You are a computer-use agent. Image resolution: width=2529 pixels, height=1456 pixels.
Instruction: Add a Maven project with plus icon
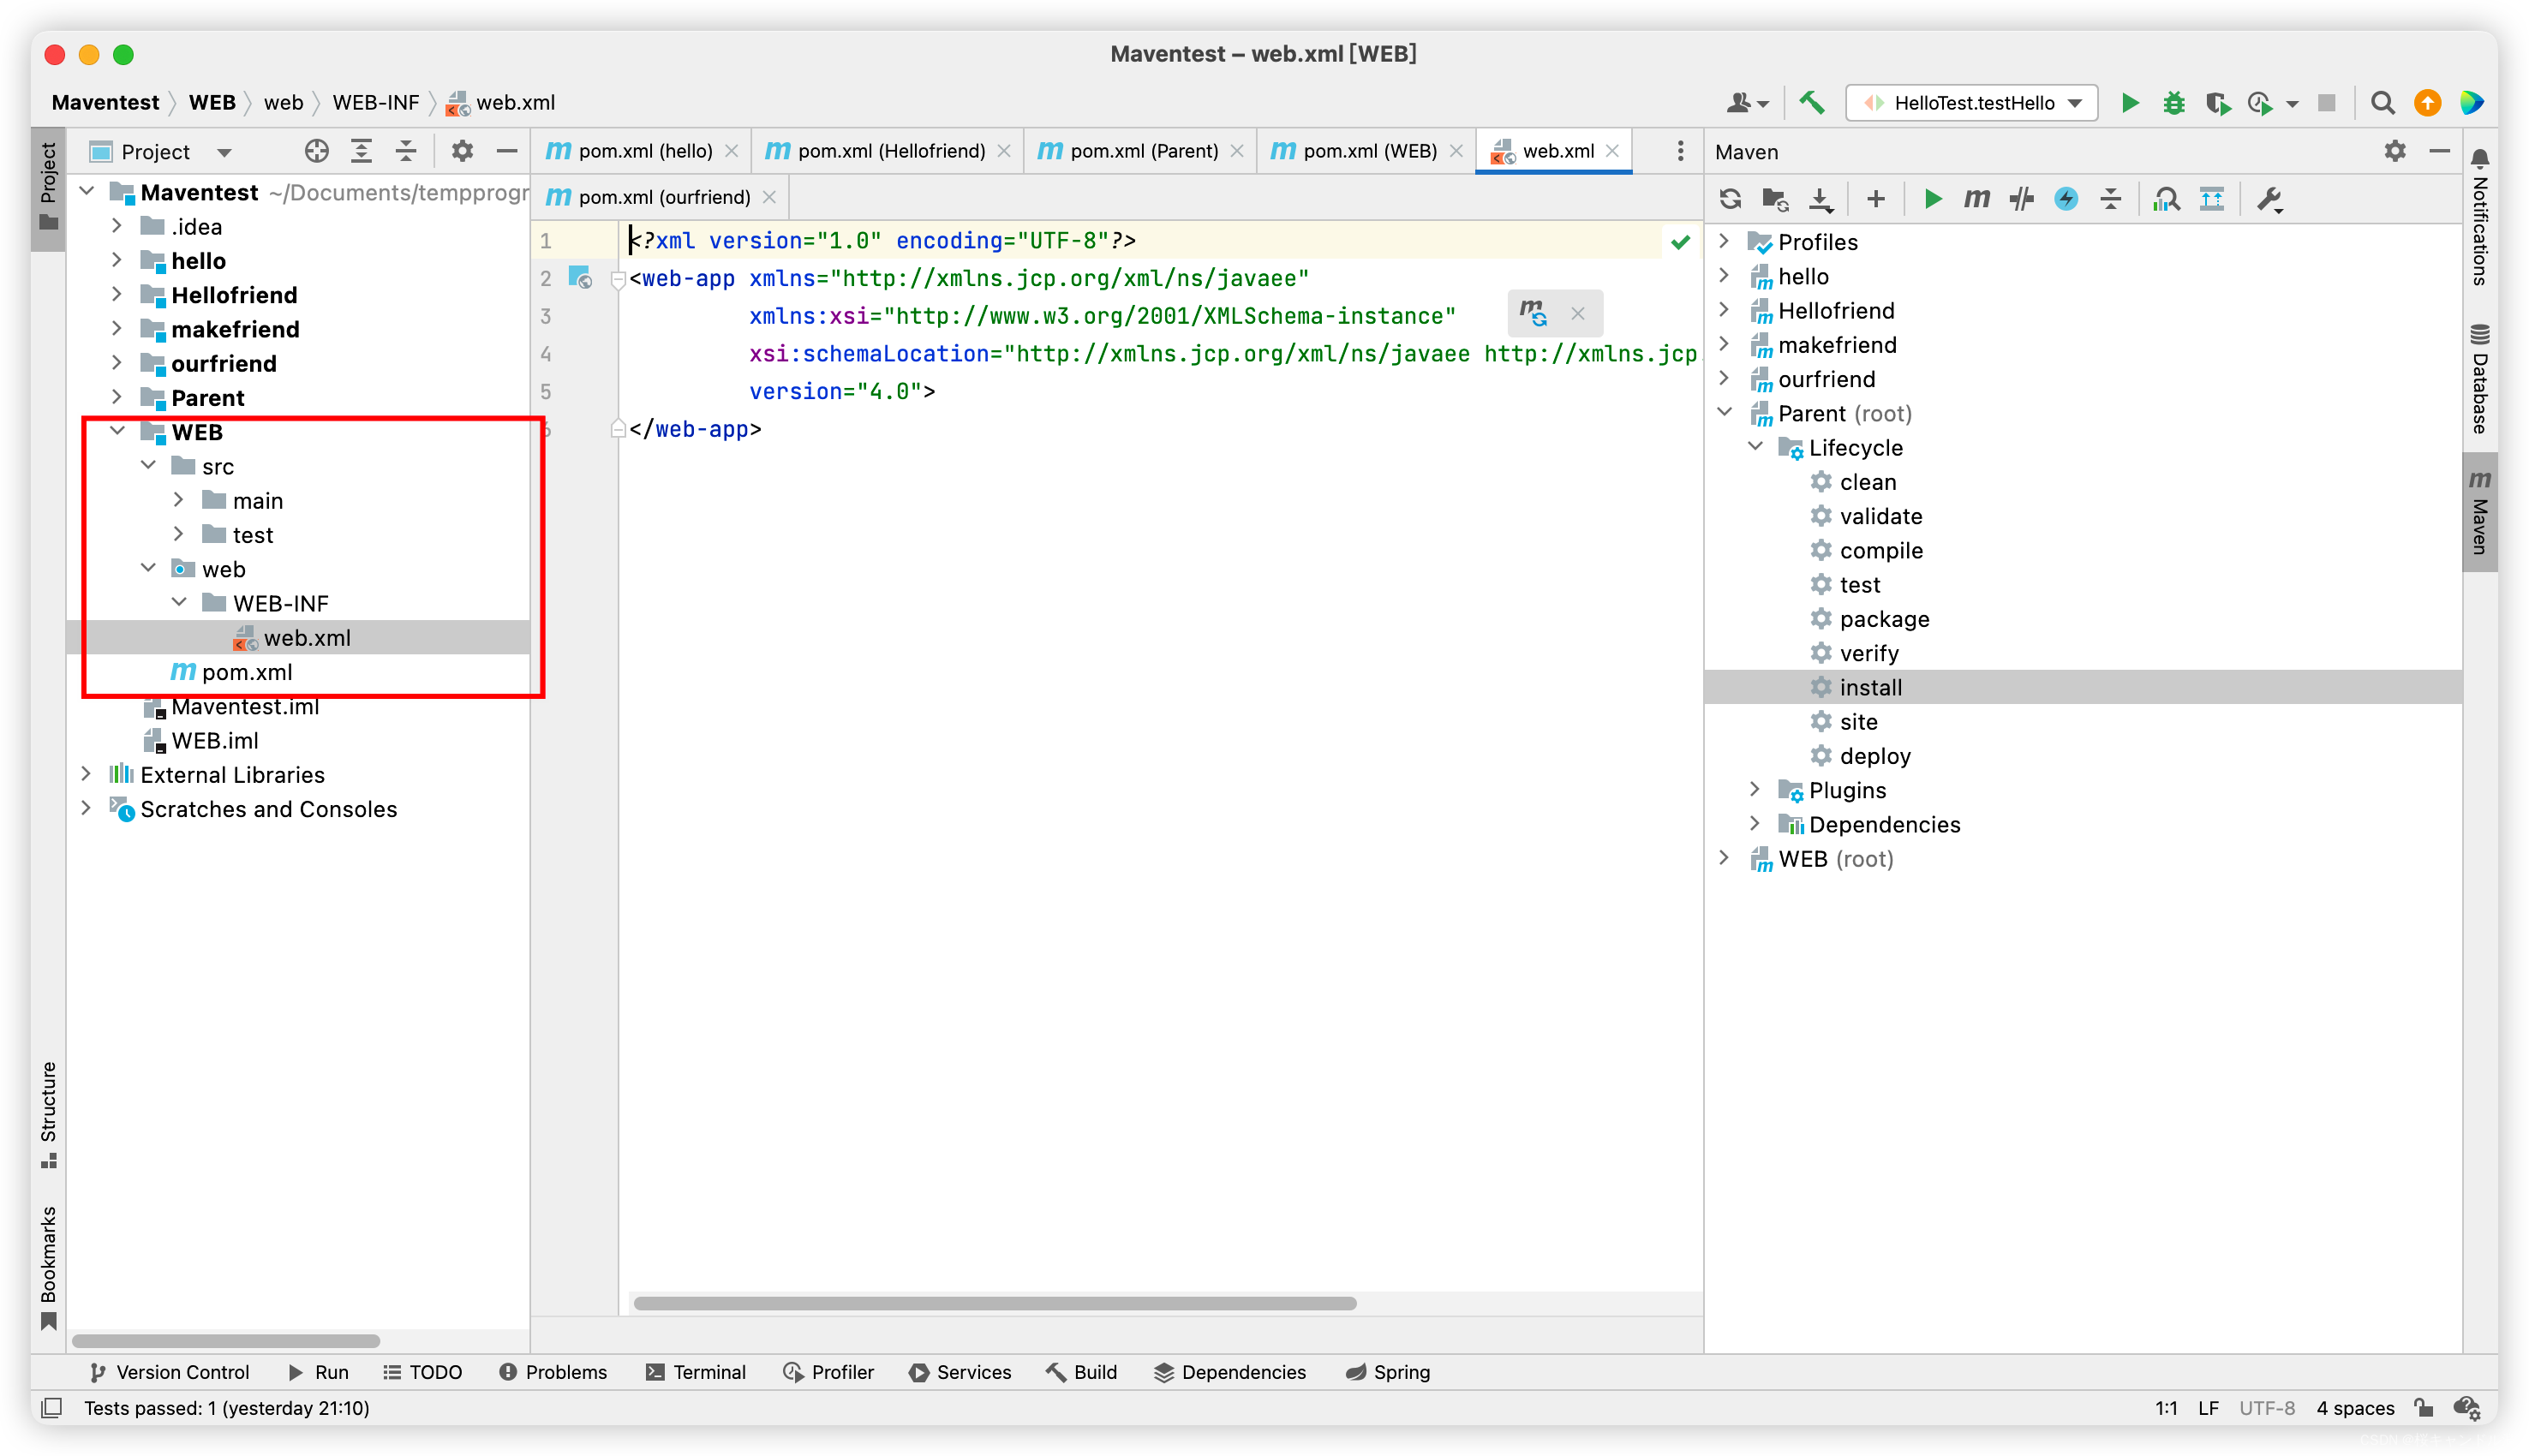1876,199
